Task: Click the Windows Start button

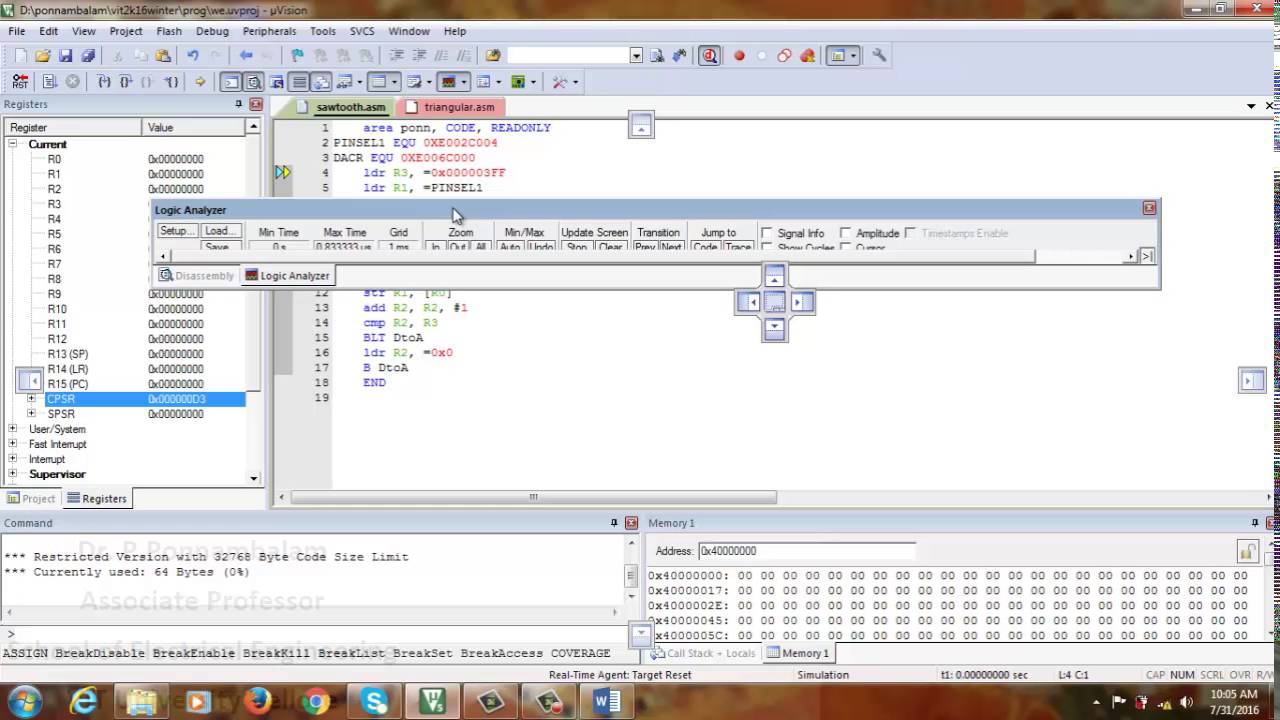Action: [x=24, y=701]
